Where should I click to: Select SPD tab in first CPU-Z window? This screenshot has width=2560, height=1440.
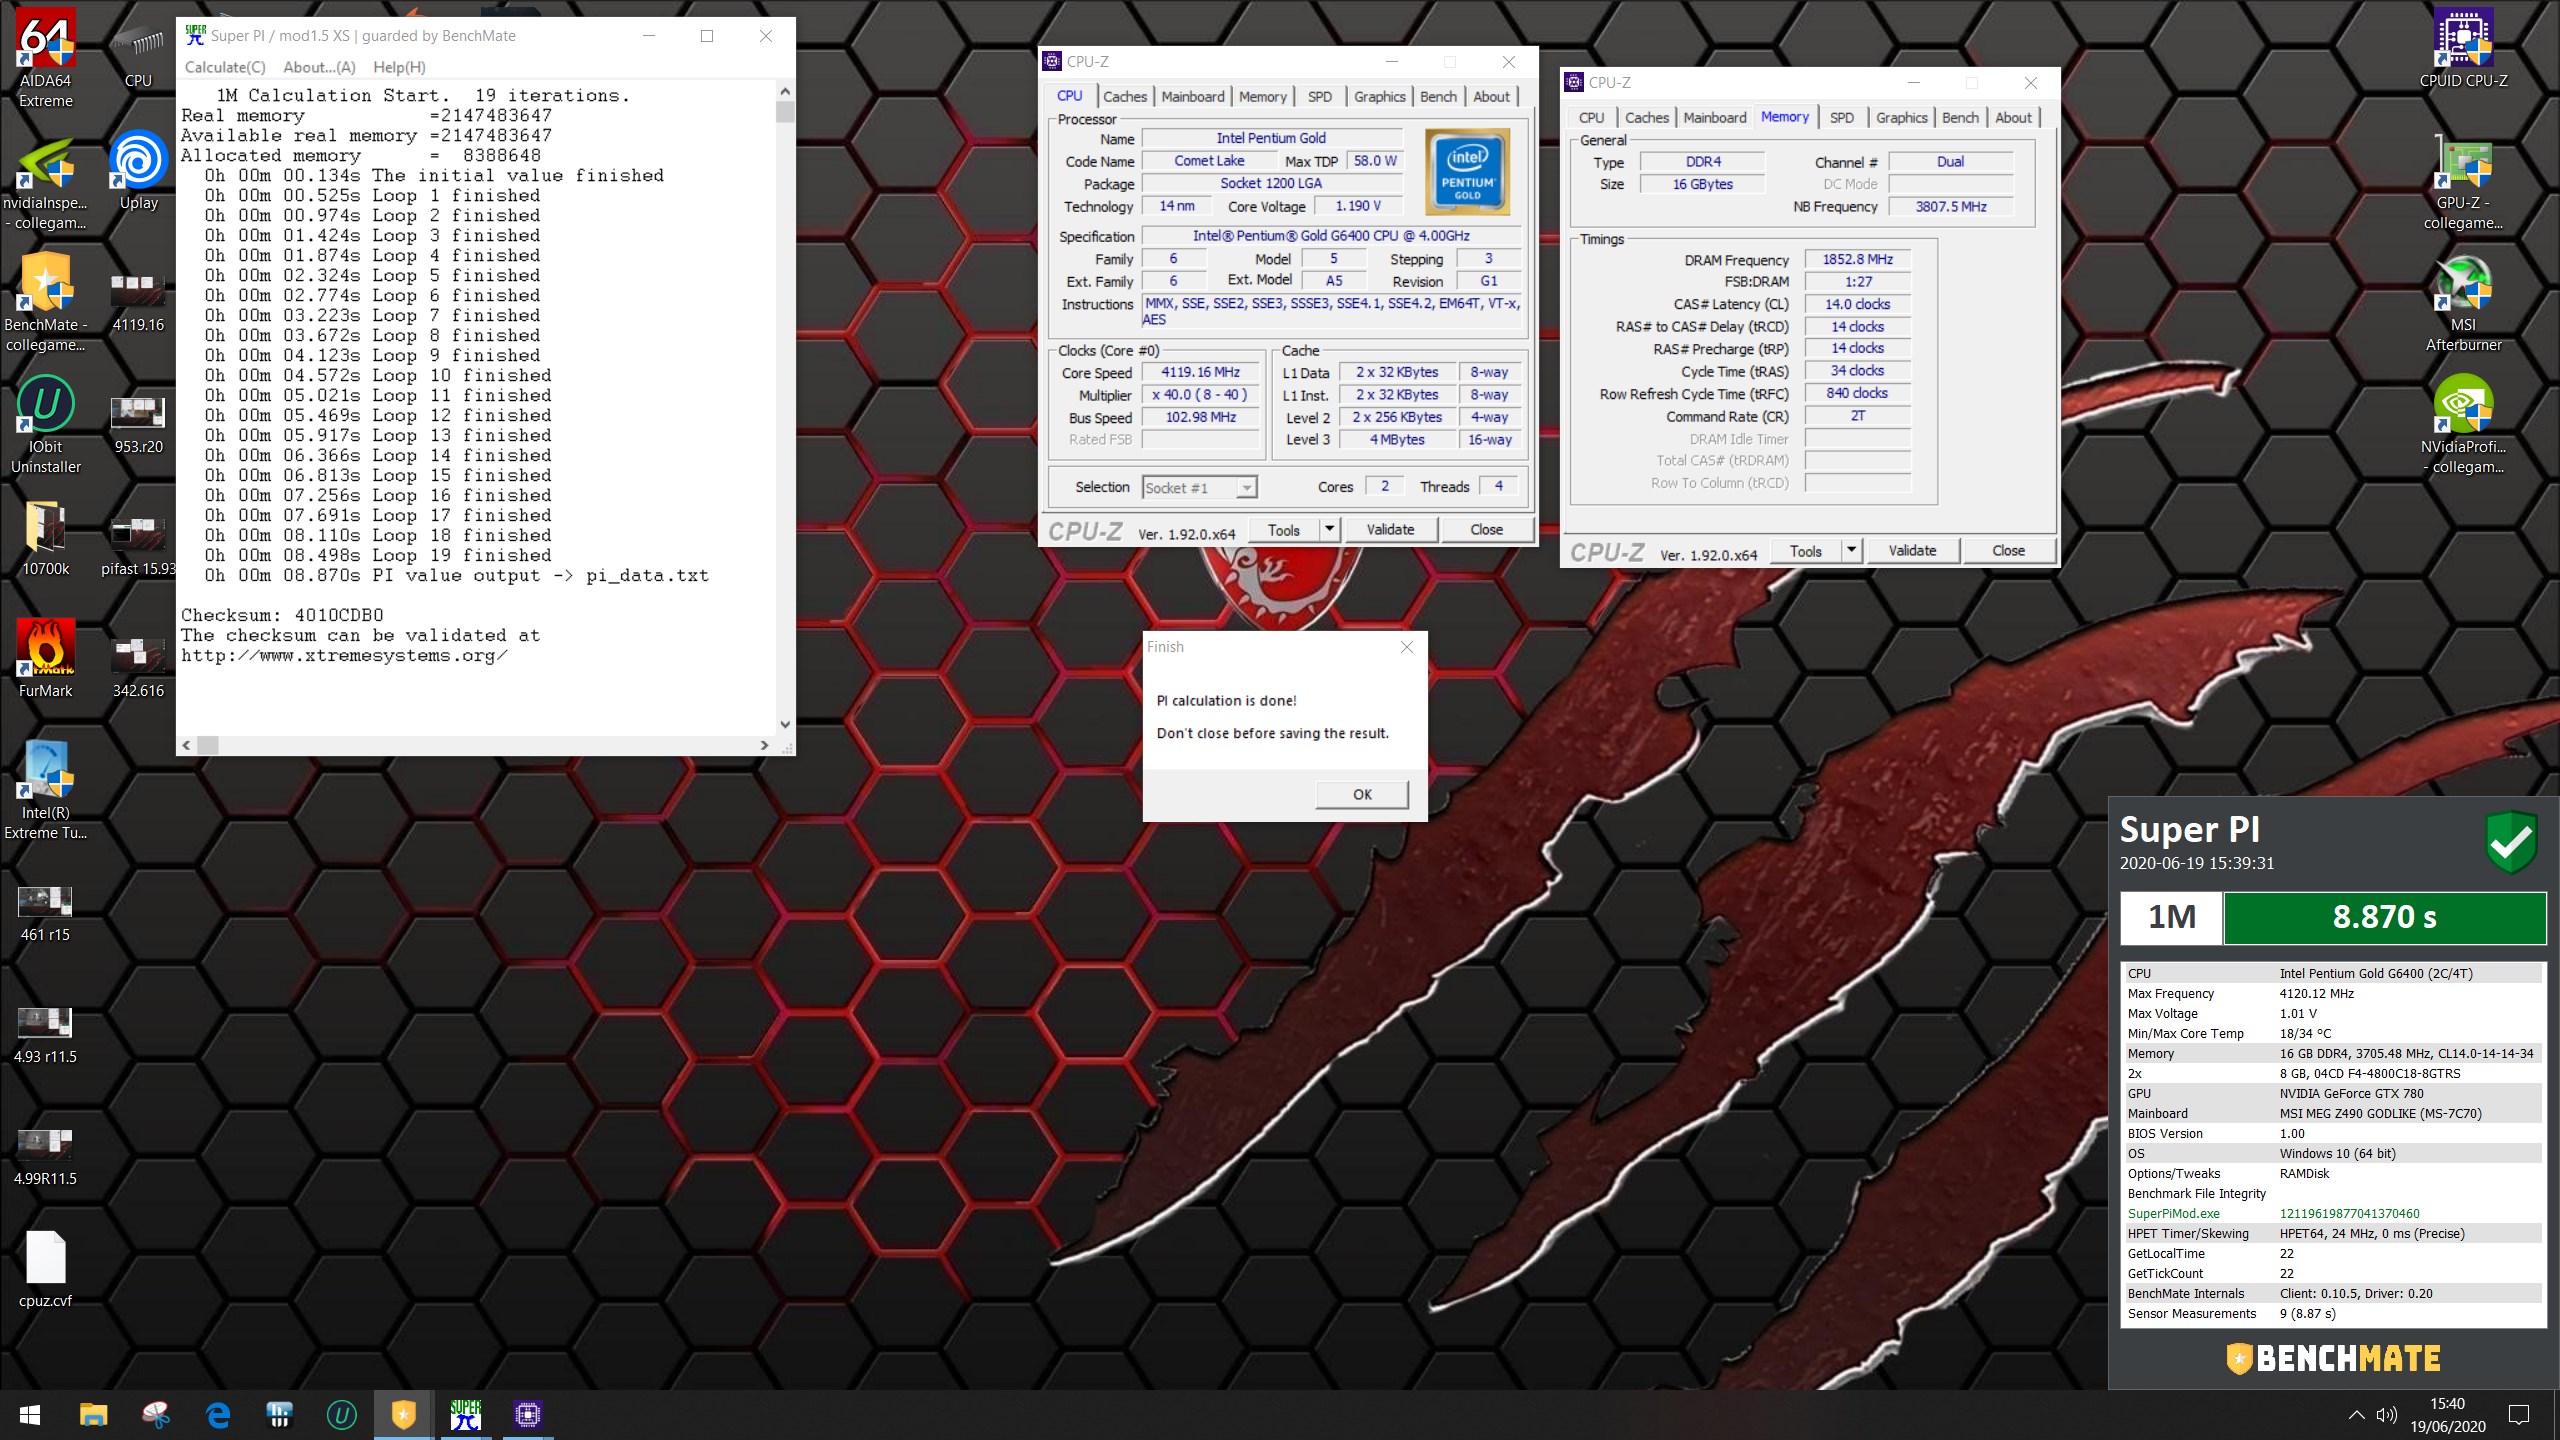click(1320, 96)
